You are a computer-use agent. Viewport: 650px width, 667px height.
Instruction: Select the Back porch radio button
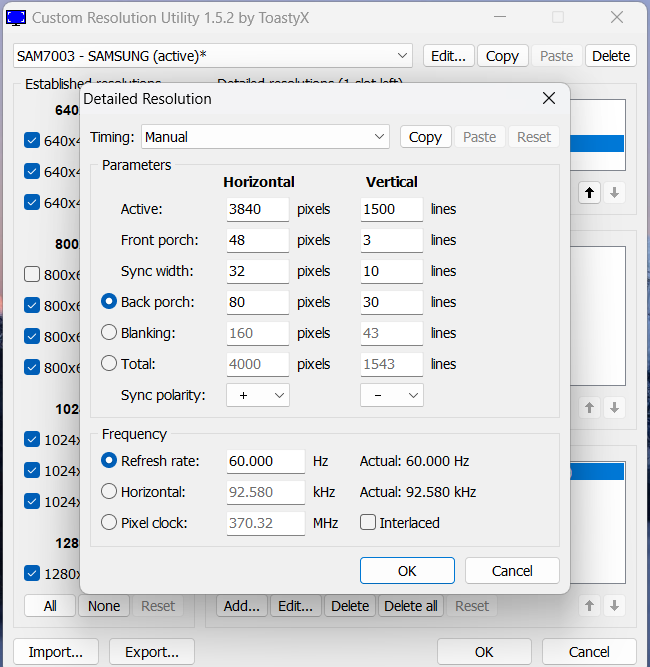tap(110, 302)
